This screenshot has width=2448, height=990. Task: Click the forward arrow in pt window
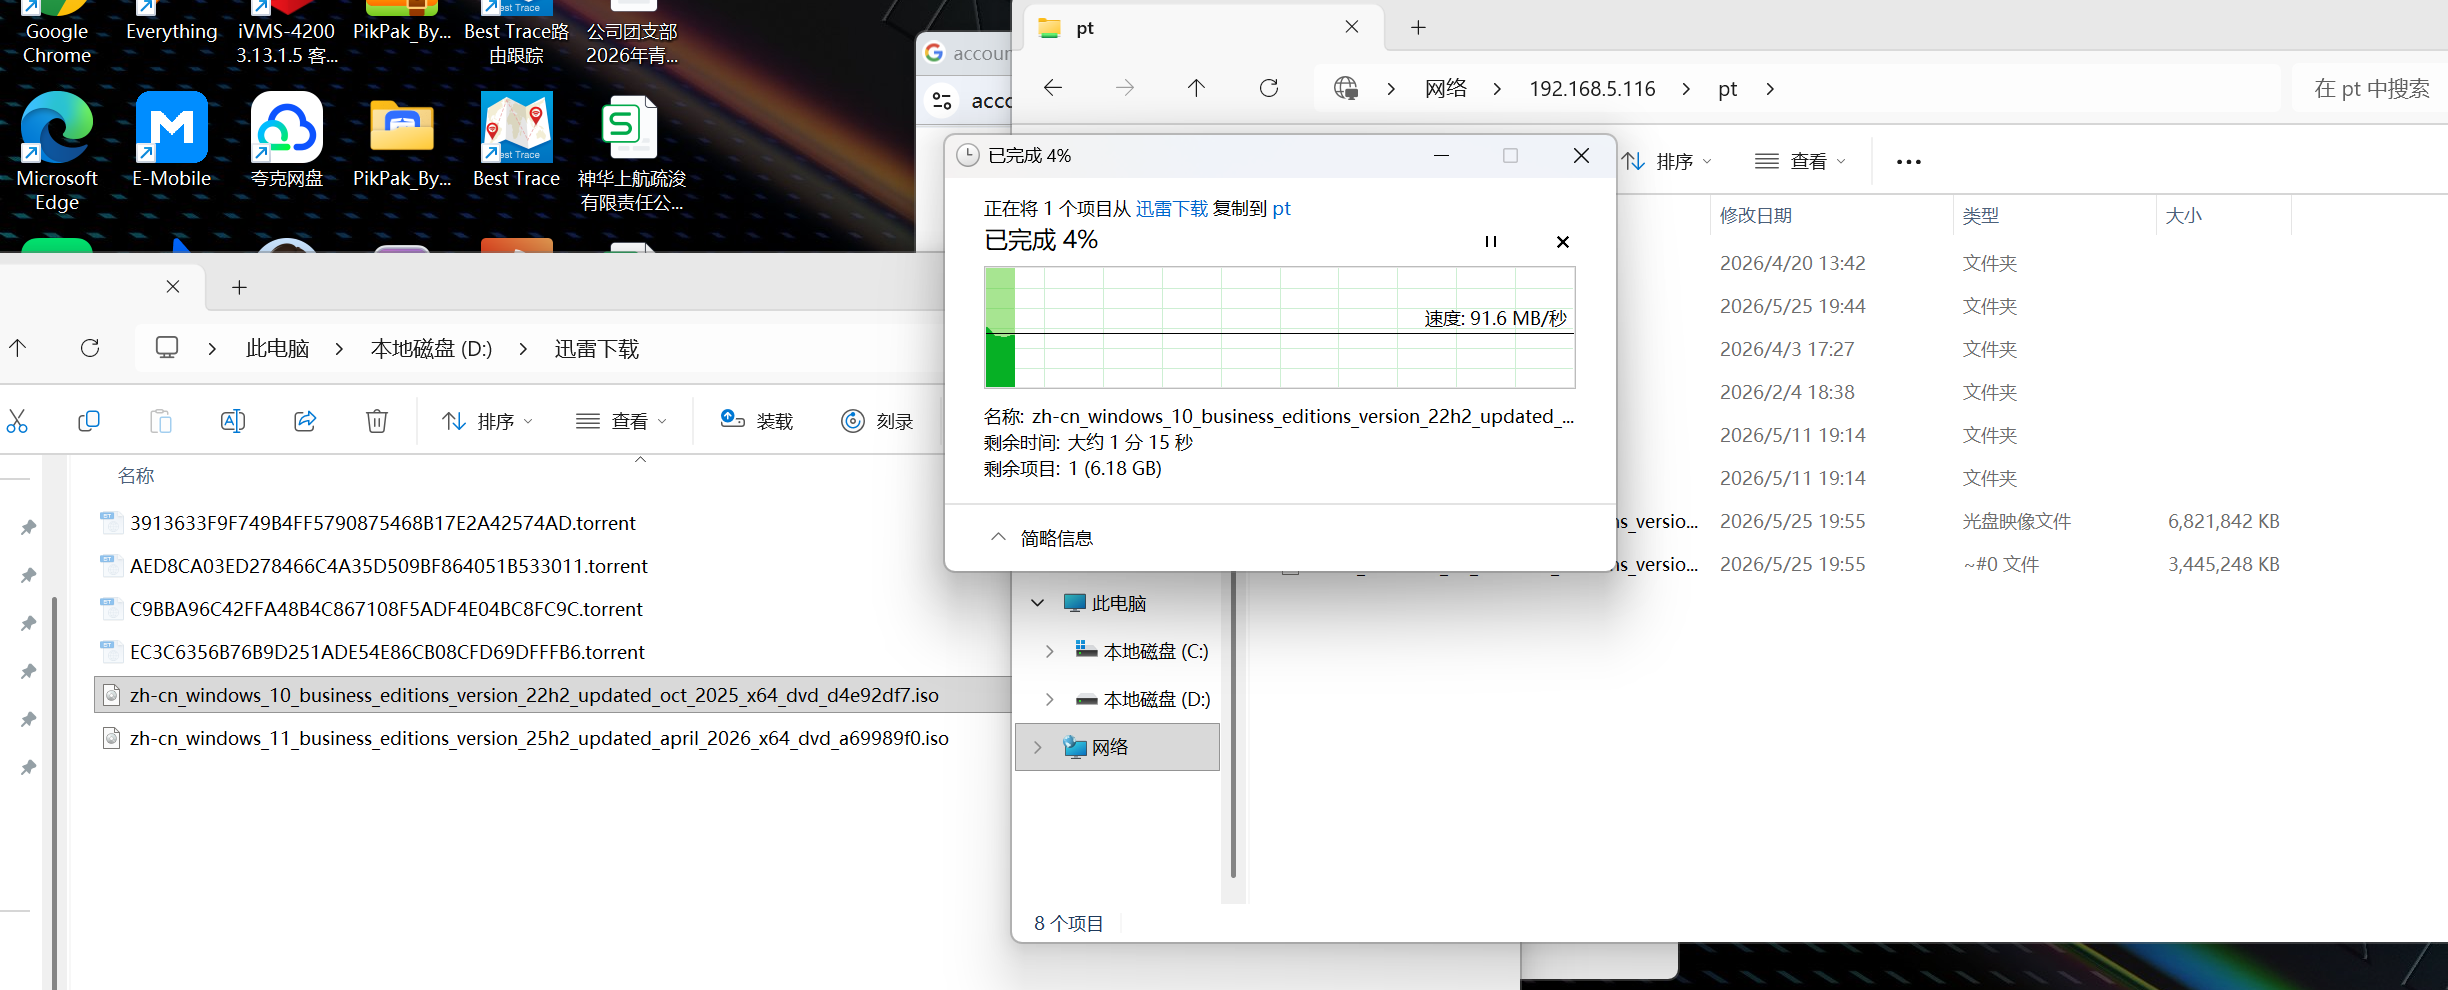(x=1125, y=88)
